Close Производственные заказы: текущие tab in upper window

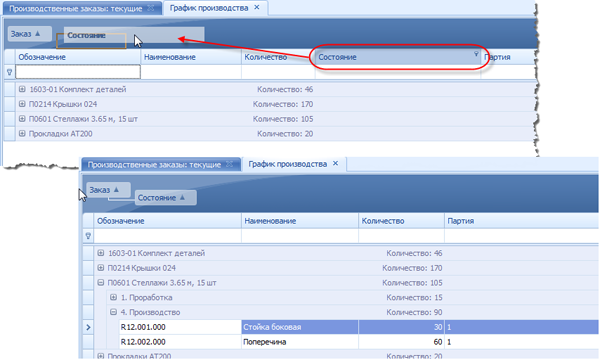pyautogui.click(x=151, y=8)
